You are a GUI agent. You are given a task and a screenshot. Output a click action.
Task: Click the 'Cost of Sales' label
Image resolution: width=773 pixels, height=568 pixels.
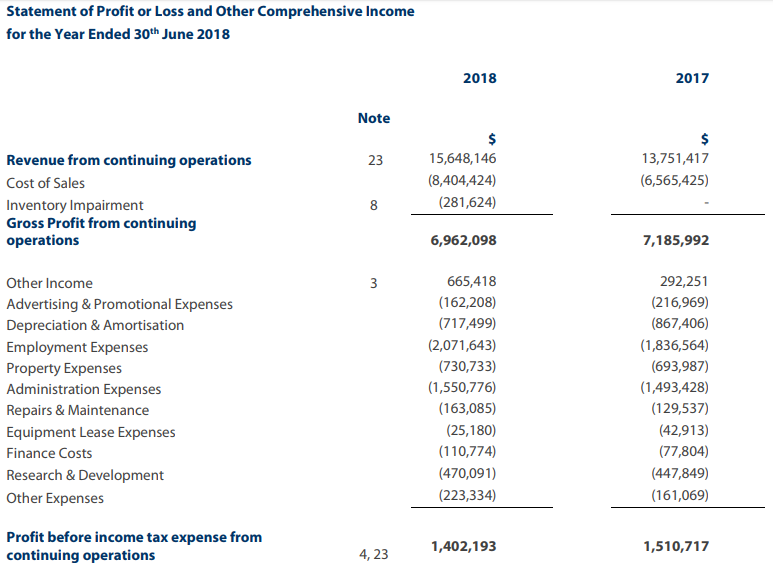coord(45,183)
